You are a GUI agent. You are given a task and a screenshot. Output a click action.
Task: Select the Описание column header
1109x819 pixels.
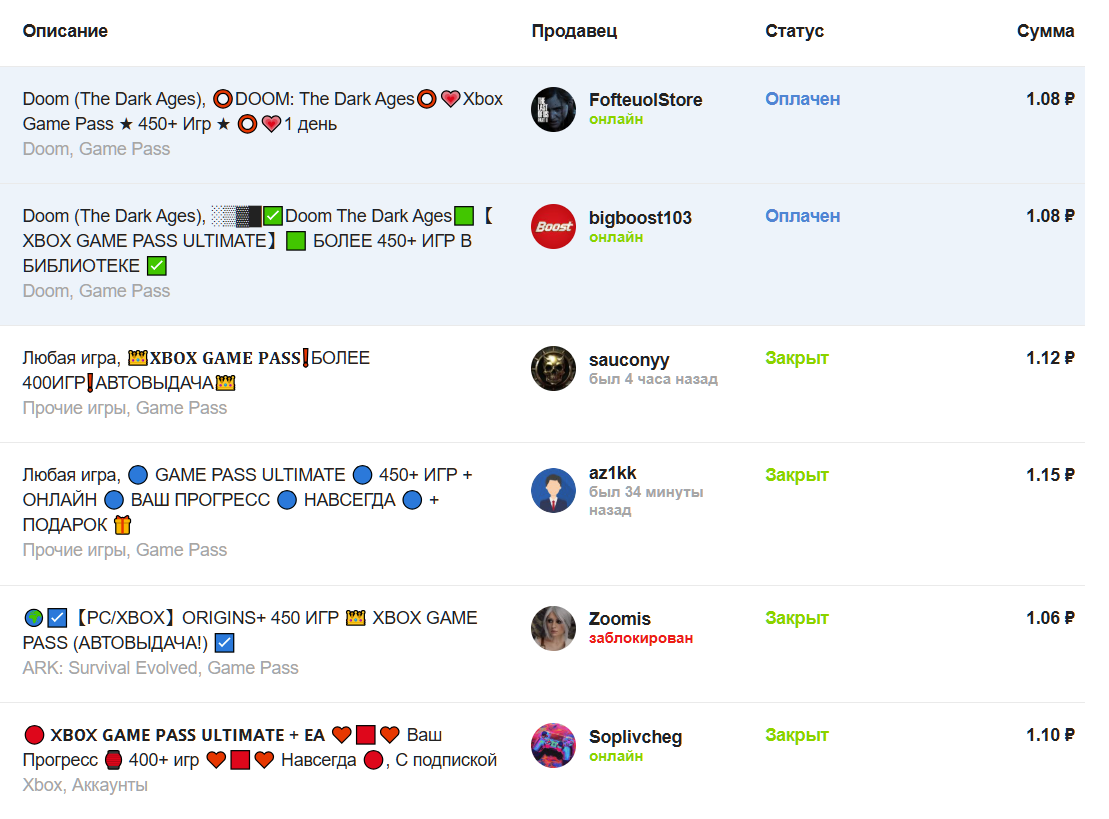65,31
